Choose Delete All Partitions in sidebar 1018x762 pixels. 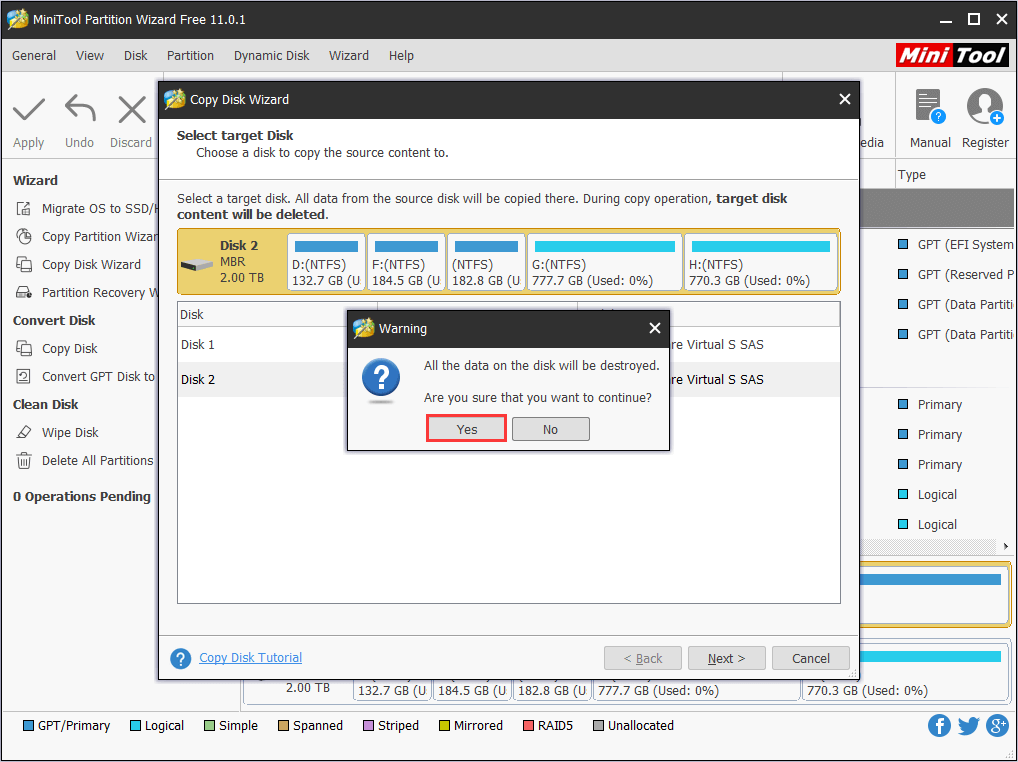tap(84, 460)
